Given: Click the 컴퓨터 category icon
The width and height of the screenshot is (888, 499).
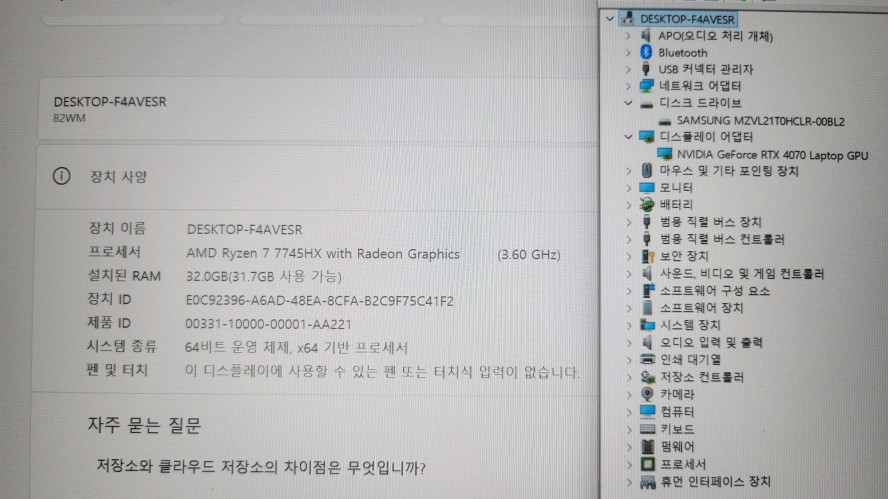Looking at the screenshot, I should (647, 411).
